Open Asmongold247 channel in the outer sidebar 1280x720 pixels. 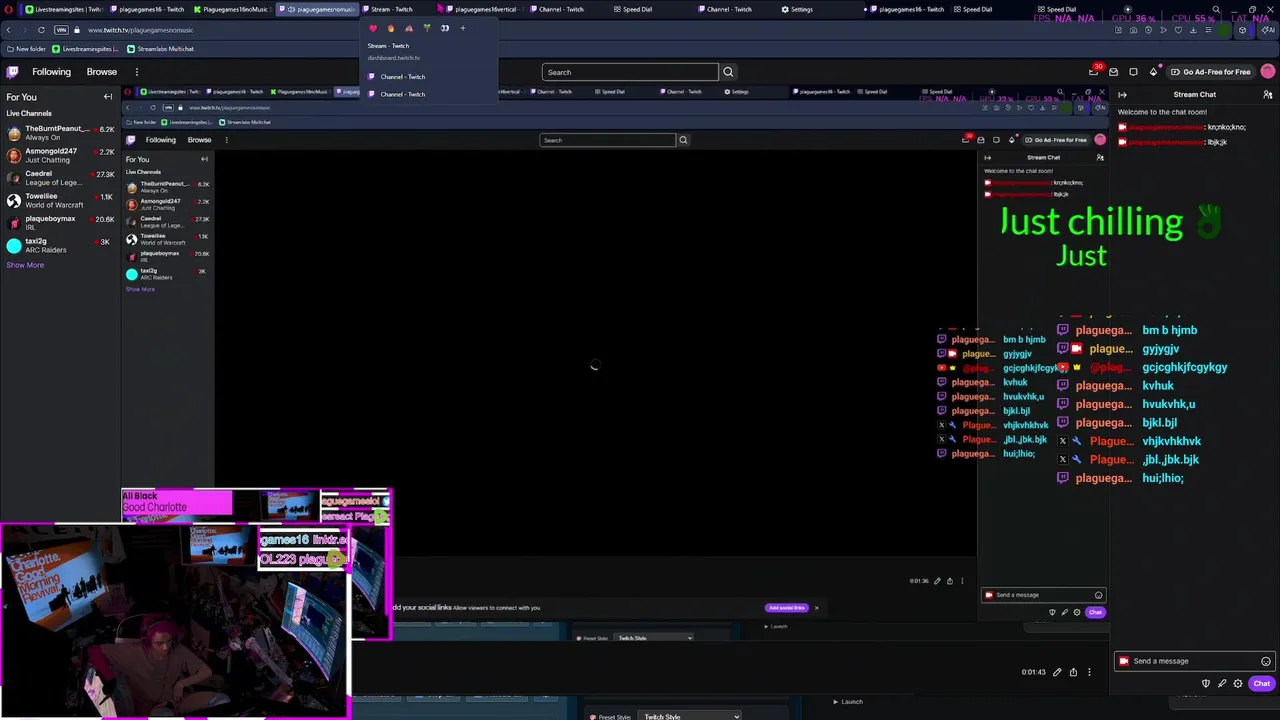click(x=60, y=155)
